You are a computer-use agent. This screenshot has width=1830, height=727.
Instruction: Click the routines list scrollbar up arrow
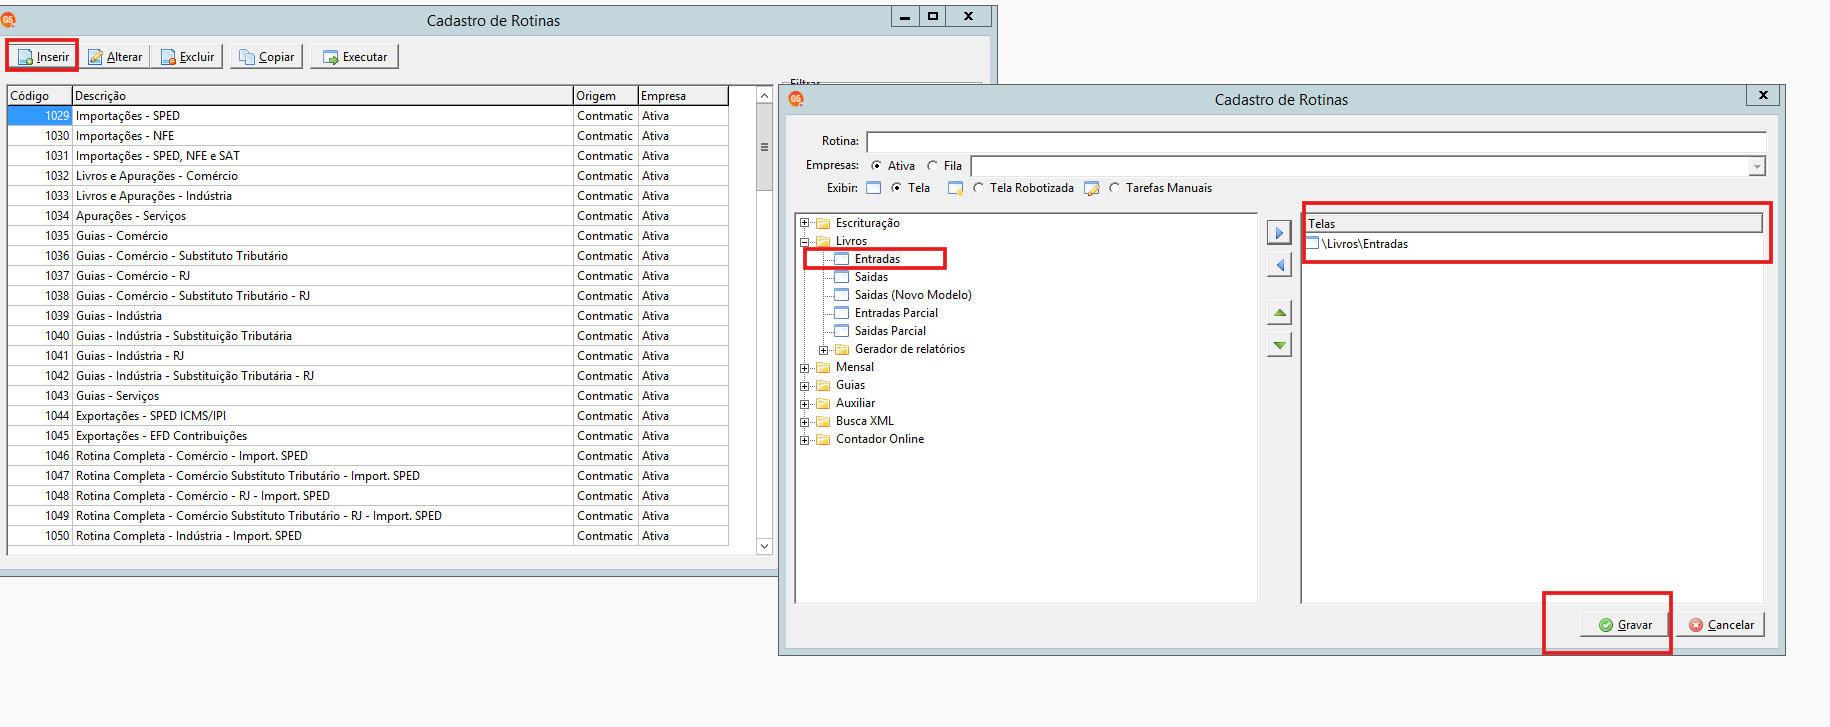click(x=764, y=95)
